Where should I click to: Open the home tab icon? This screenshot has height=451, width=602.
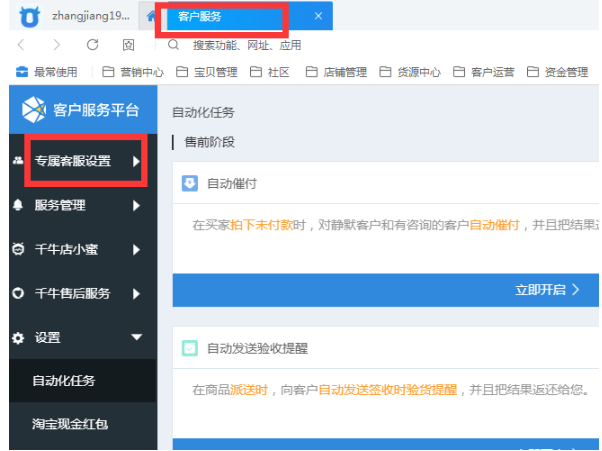(x=151, y=17)
